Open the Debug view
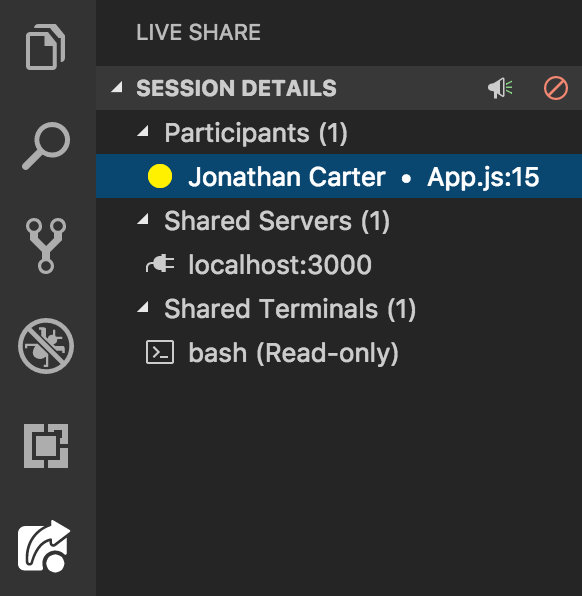This screenshot has width=582, height=596. click(46, 346)
